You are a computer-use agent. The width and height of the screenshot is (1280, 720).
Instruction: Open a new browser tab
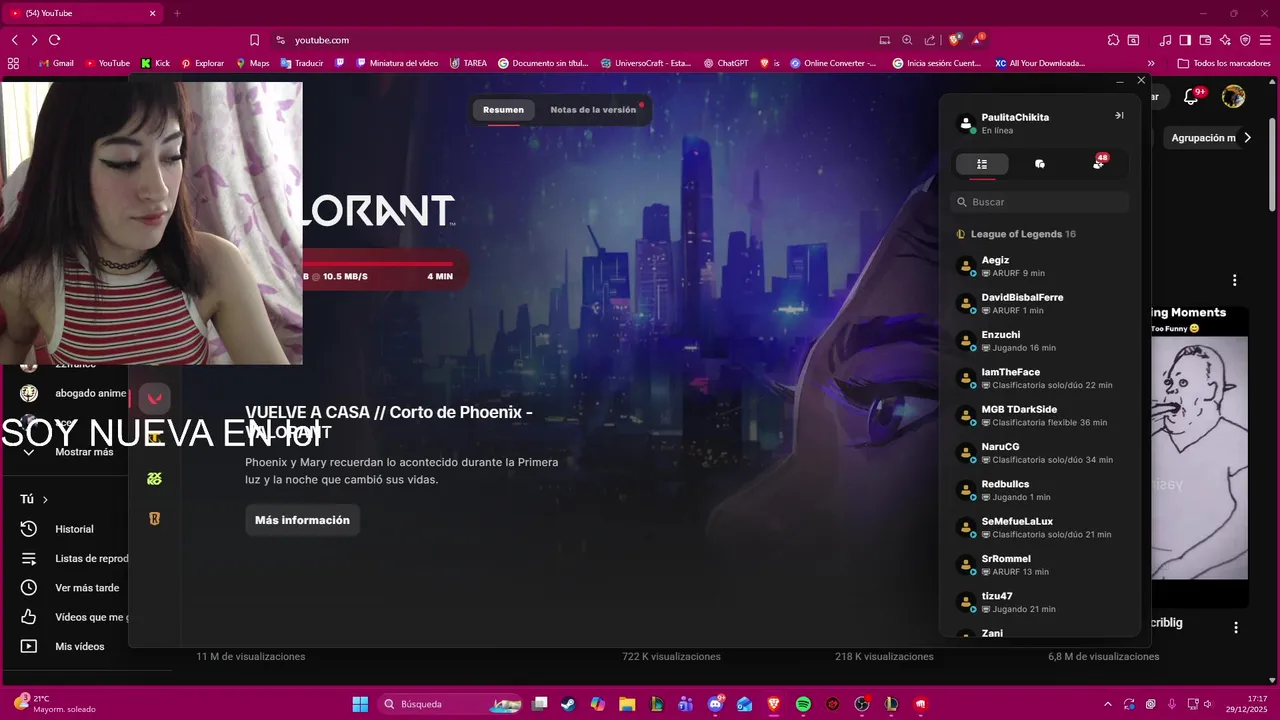pyautogui.click(x=177, y=13)
